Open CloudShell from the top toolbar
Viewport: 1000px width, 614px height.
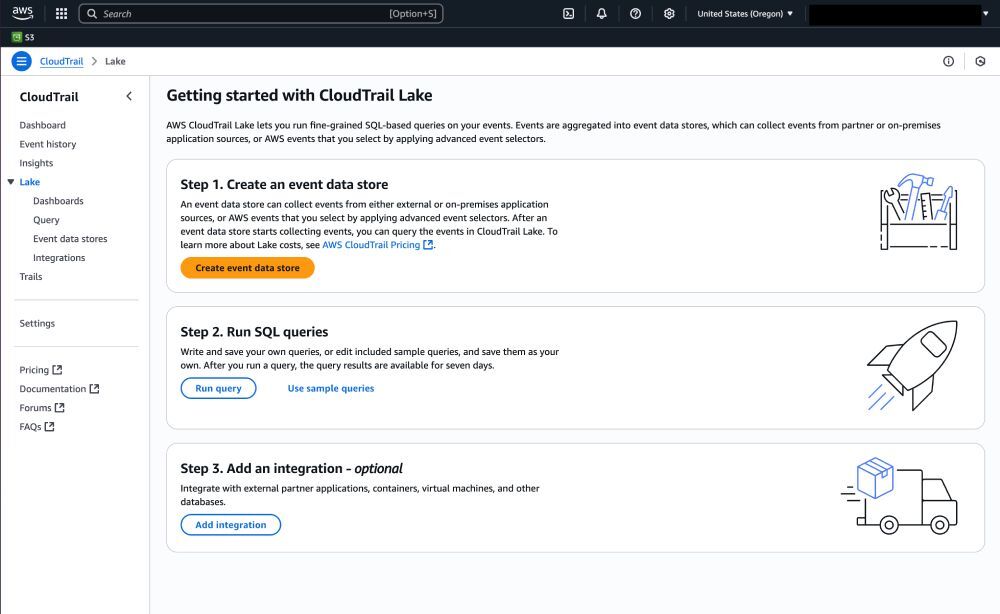568,13
